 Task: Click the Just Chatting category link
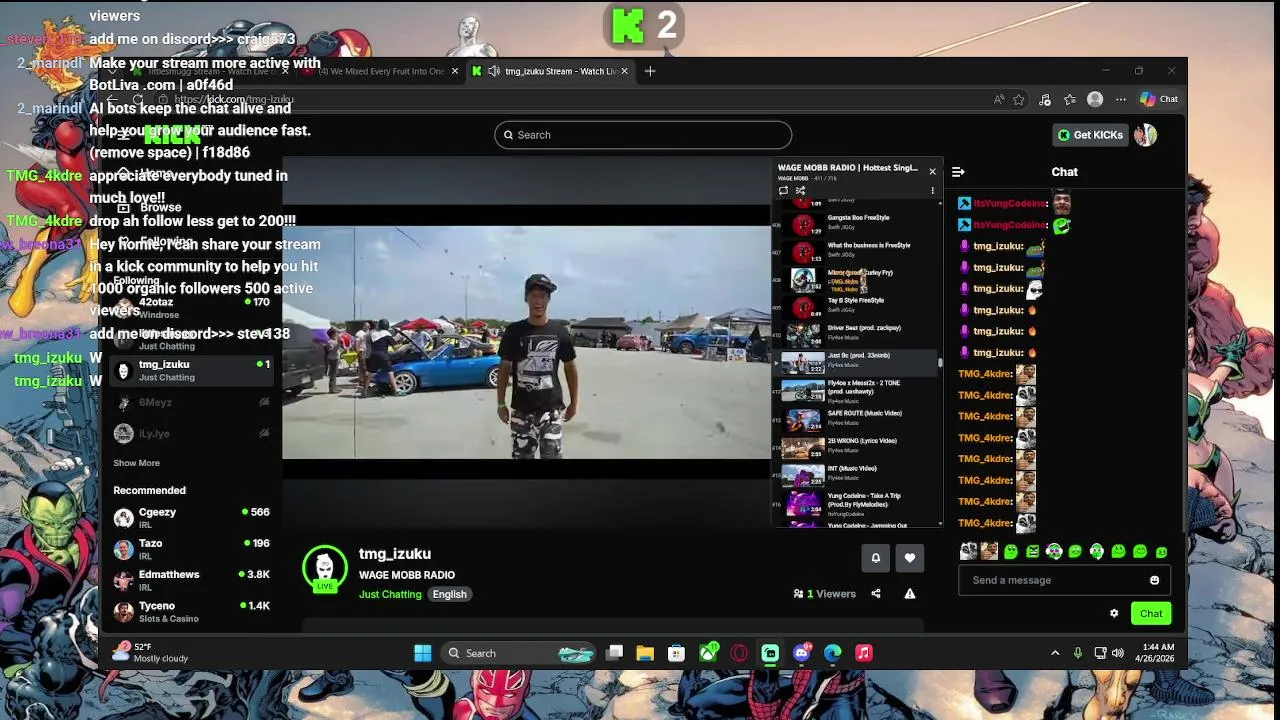click(390, 594)
